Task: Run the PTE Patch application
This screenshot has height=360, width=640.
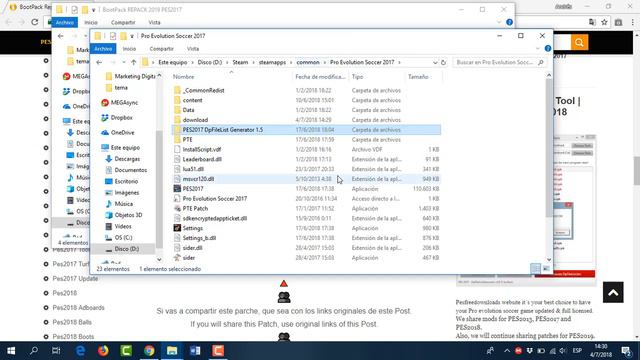Action: (x=195, y=208)
